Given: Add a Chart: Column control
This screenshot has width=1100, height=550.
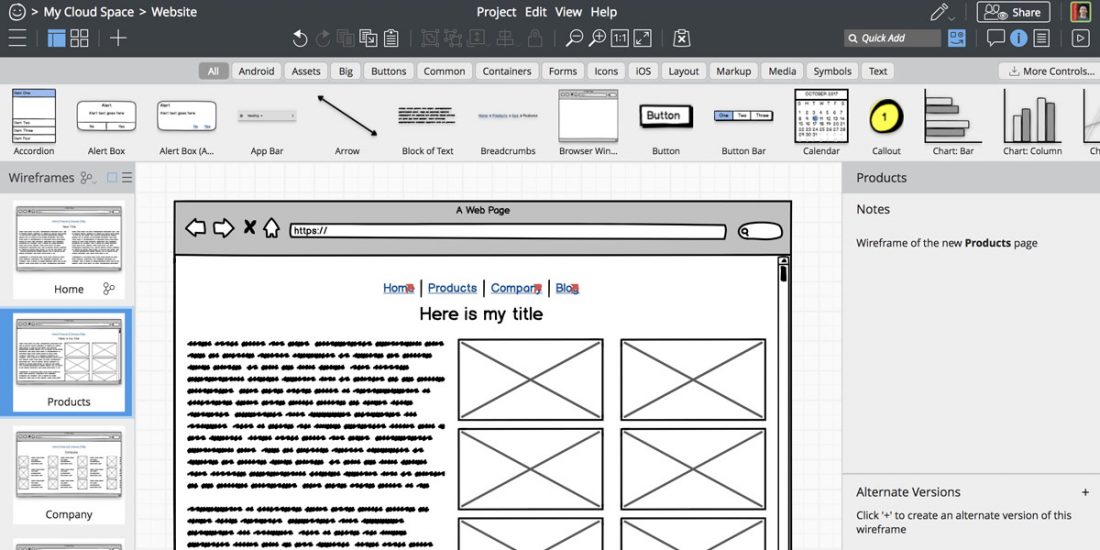Looking at the screenshot, I should (x=1032, y=122).
